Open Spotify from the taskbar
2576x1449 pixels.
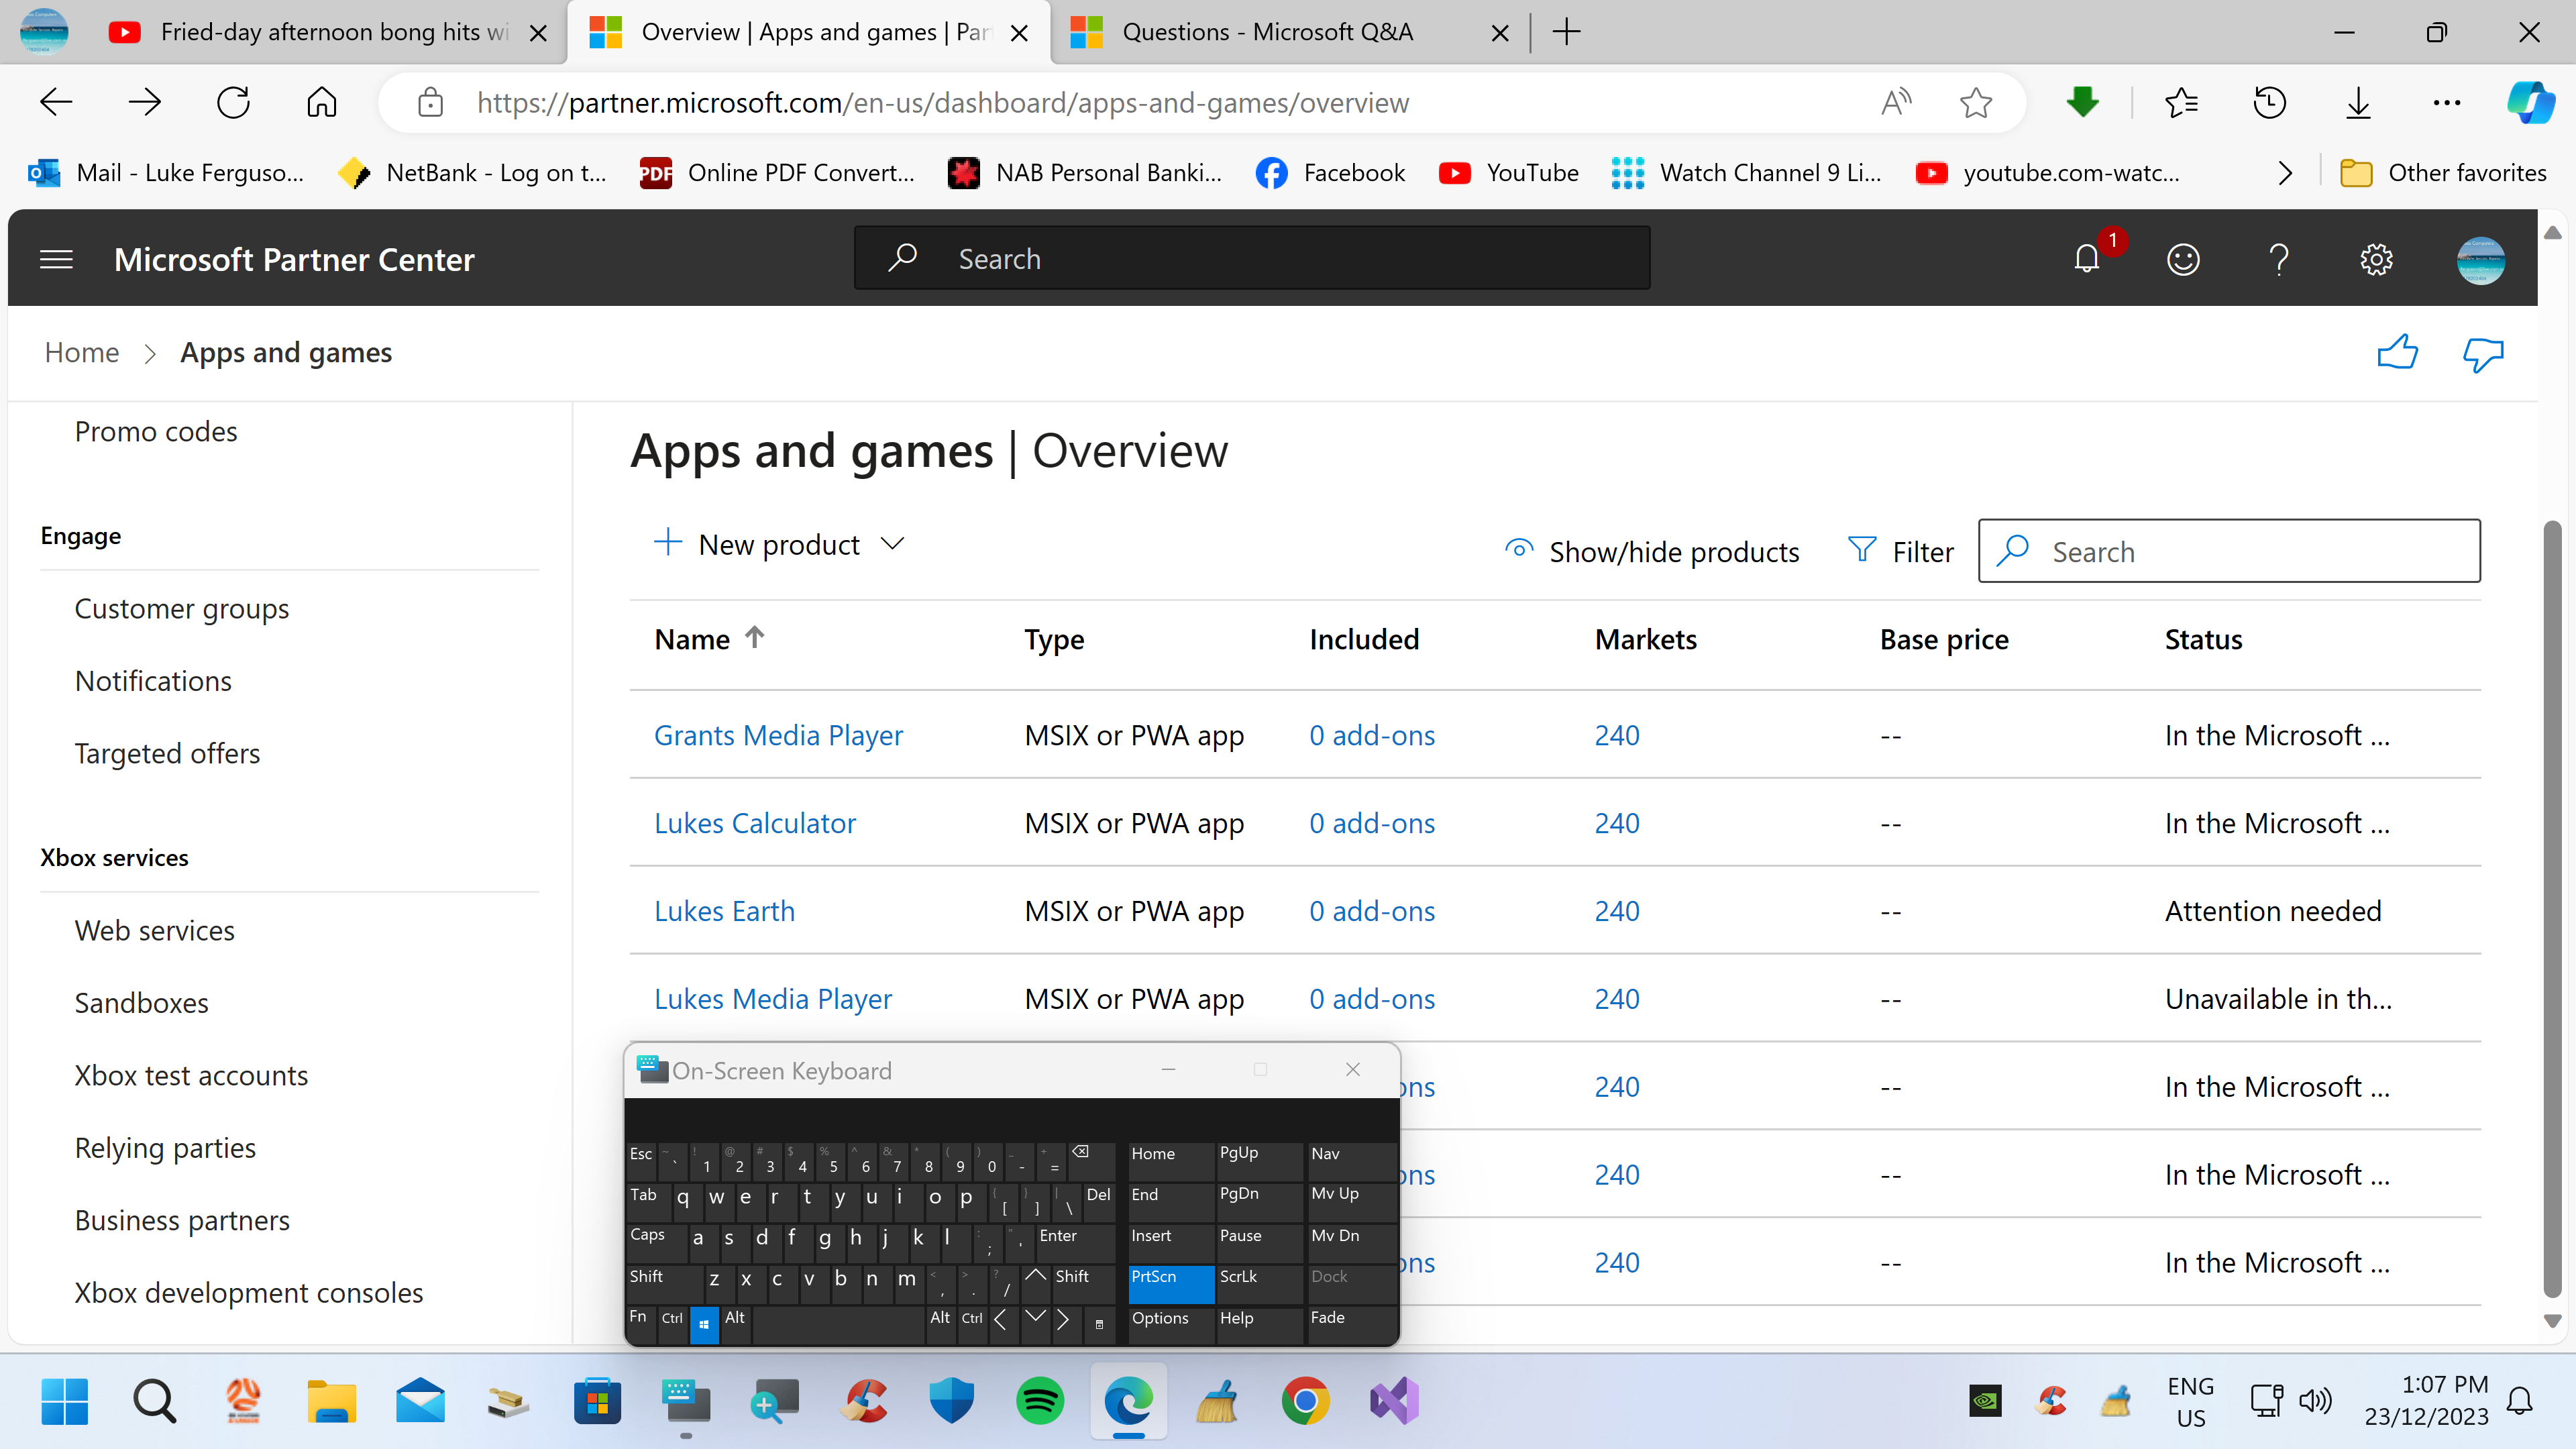pyautogui.click(x=1040, y=1400)
